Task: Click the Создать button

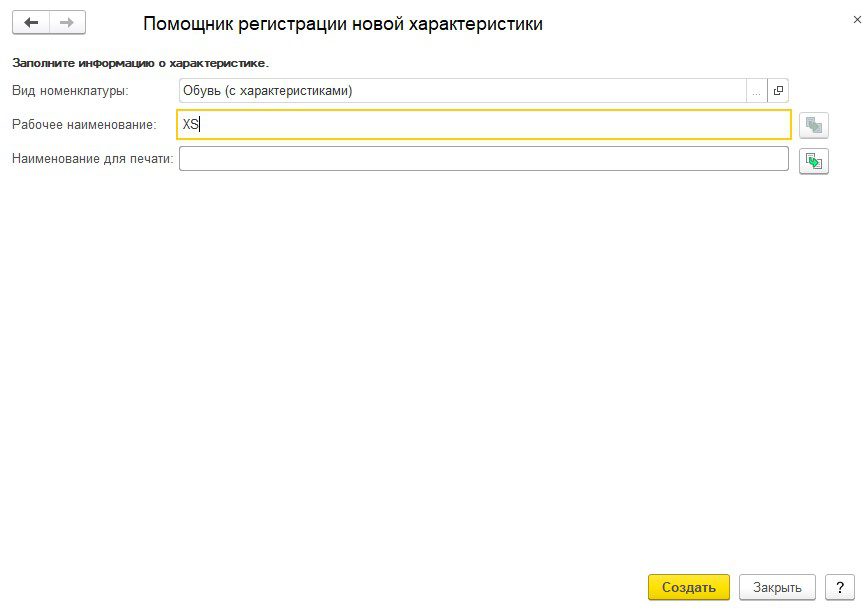Action: pos(689,587)
